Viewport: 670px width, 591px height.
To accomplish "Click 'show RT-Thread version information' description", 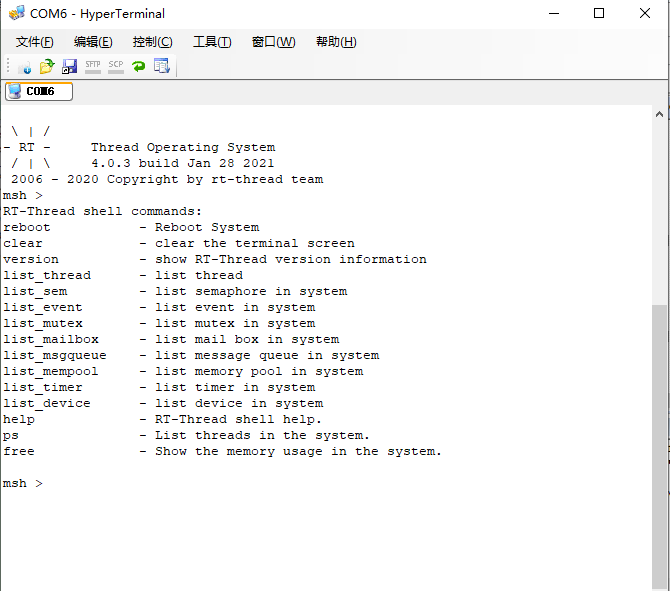I will (x=291, y=259).
